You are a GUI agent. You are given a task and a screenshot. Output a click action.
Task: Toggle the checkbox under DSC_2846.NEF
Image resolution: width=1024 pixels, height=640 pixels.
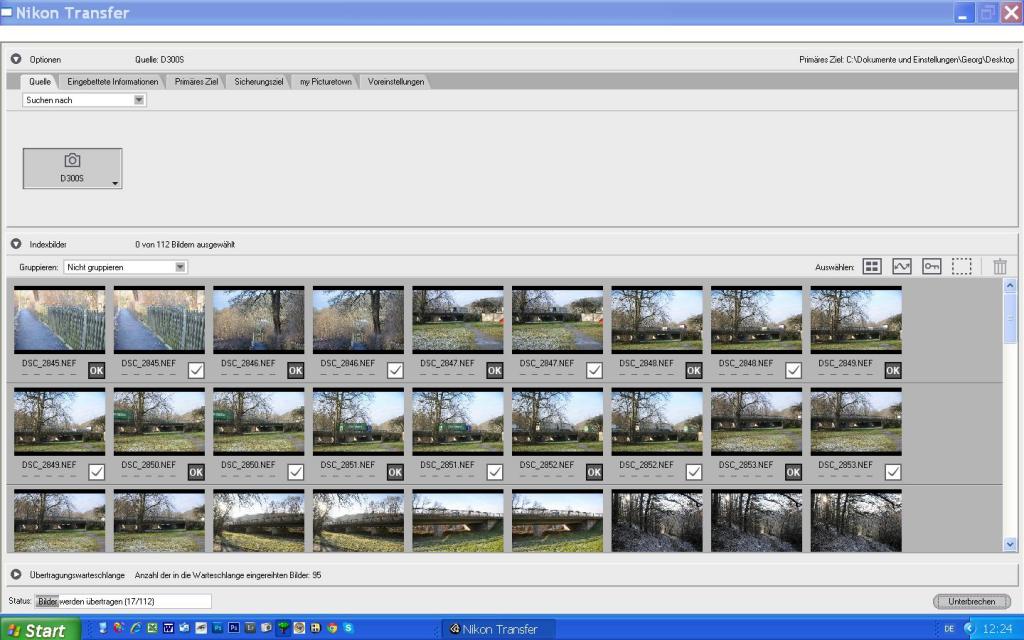[395, 370]
